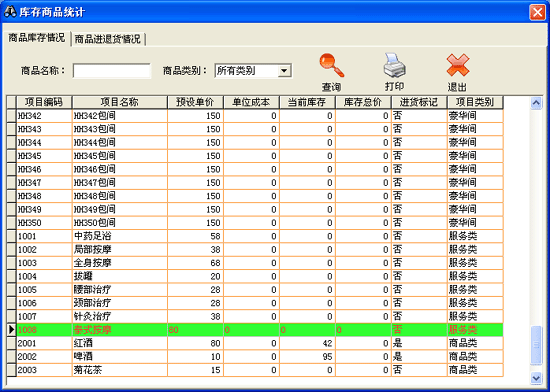
Task: Click the 库存总价 column header
Action: coord(363,102)
